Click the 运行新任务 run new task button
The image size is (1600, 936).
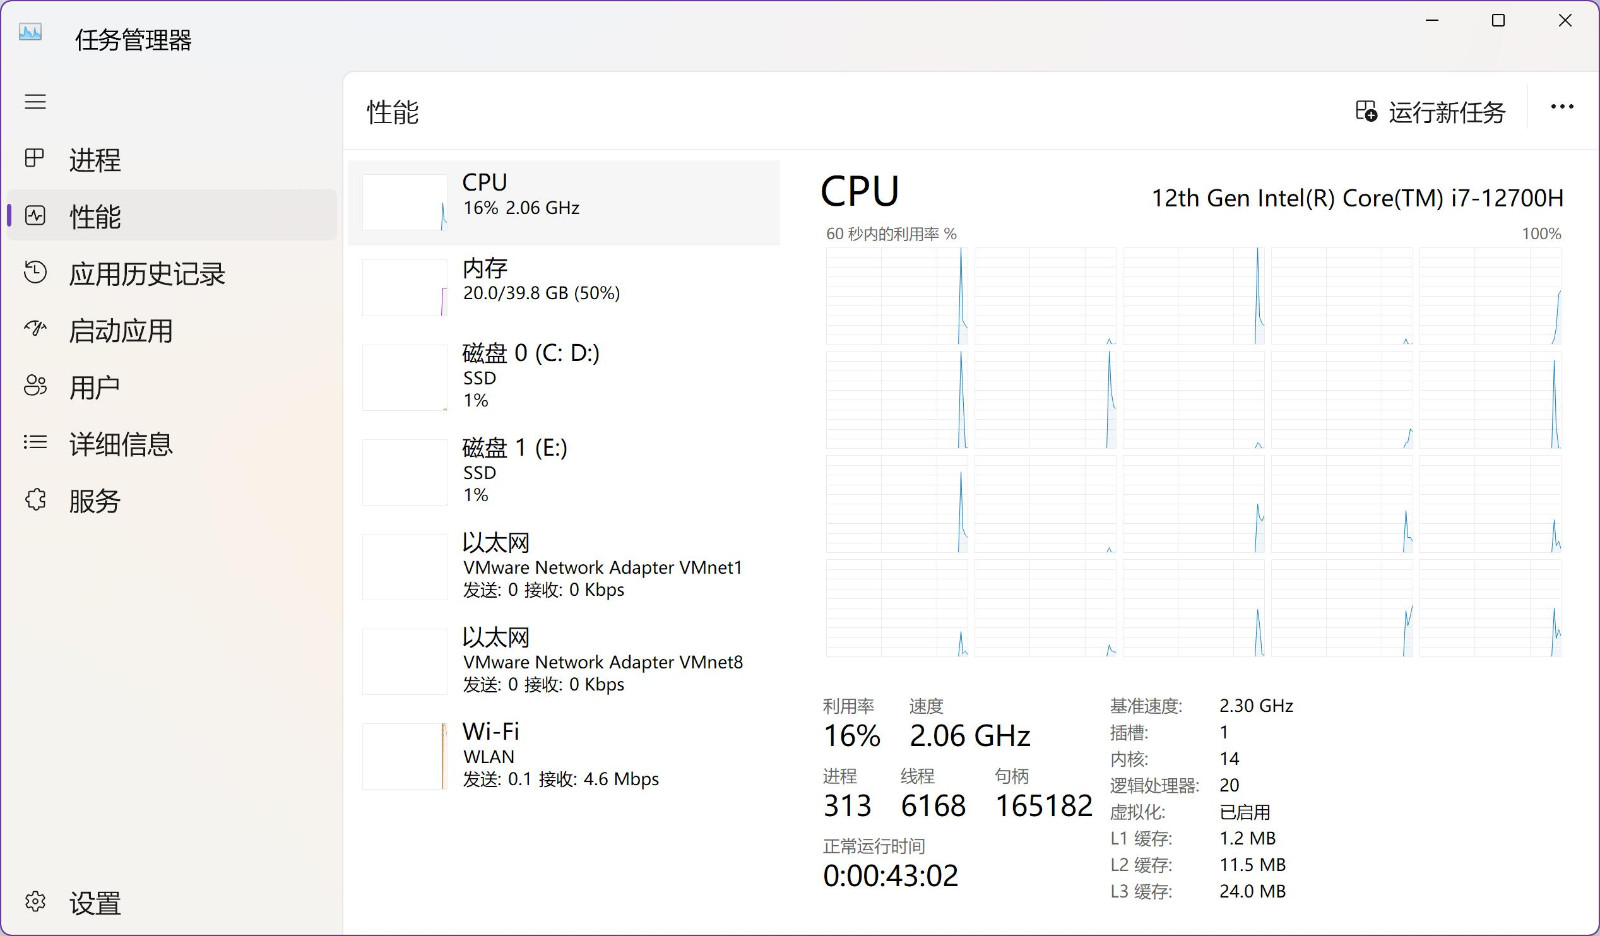[x=1430, y=112]
